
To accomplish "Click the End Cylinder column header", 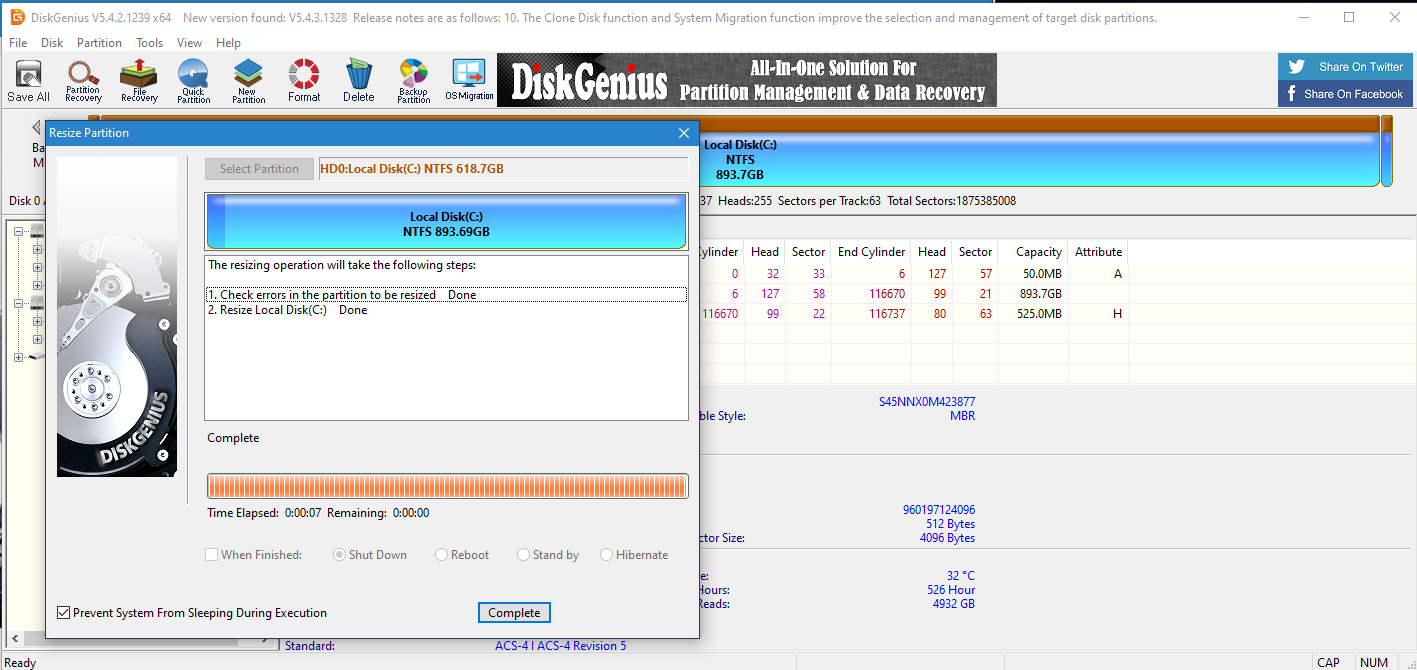I will click(x=871, y=252).
